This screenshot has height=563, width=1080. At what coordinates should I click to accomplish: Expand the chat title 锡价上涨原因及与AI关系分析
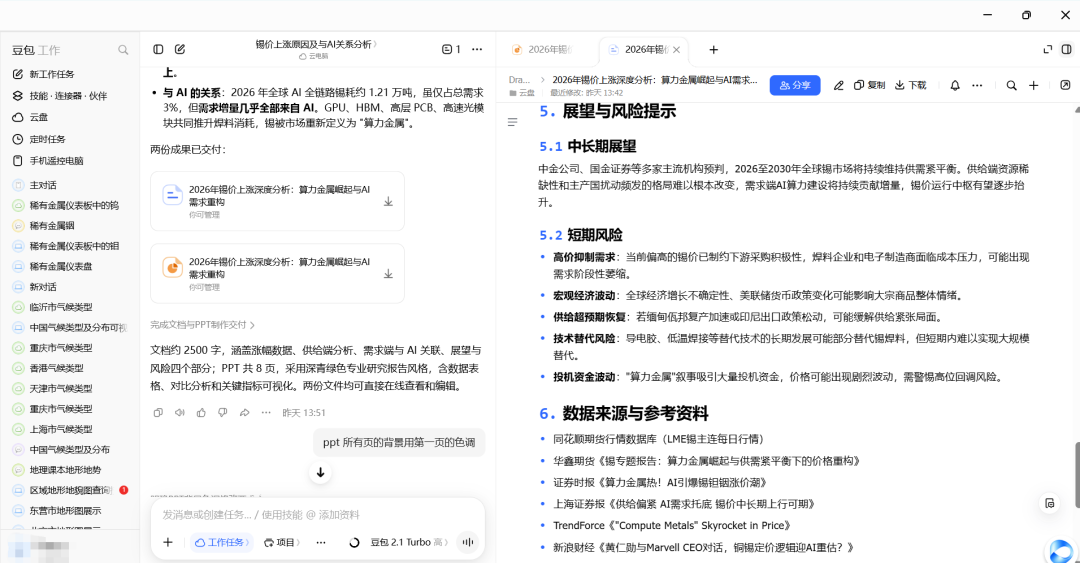[x=316, y=44]
